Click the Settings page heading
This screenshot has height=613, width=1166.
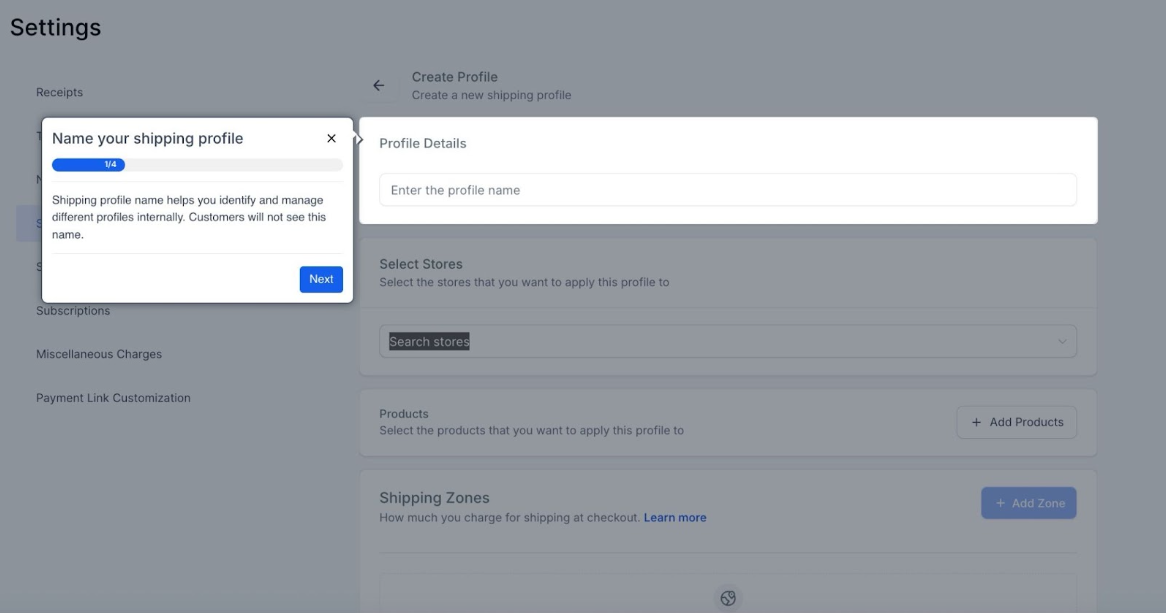tap(56, 28)
